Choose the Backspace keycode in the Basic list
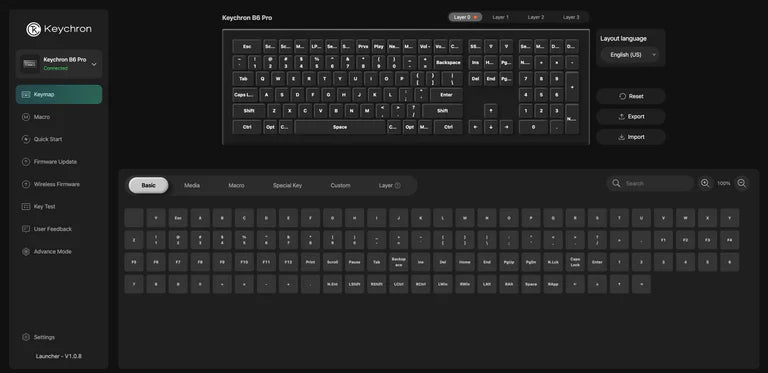The image size is (768, 373). click(399, 262)
